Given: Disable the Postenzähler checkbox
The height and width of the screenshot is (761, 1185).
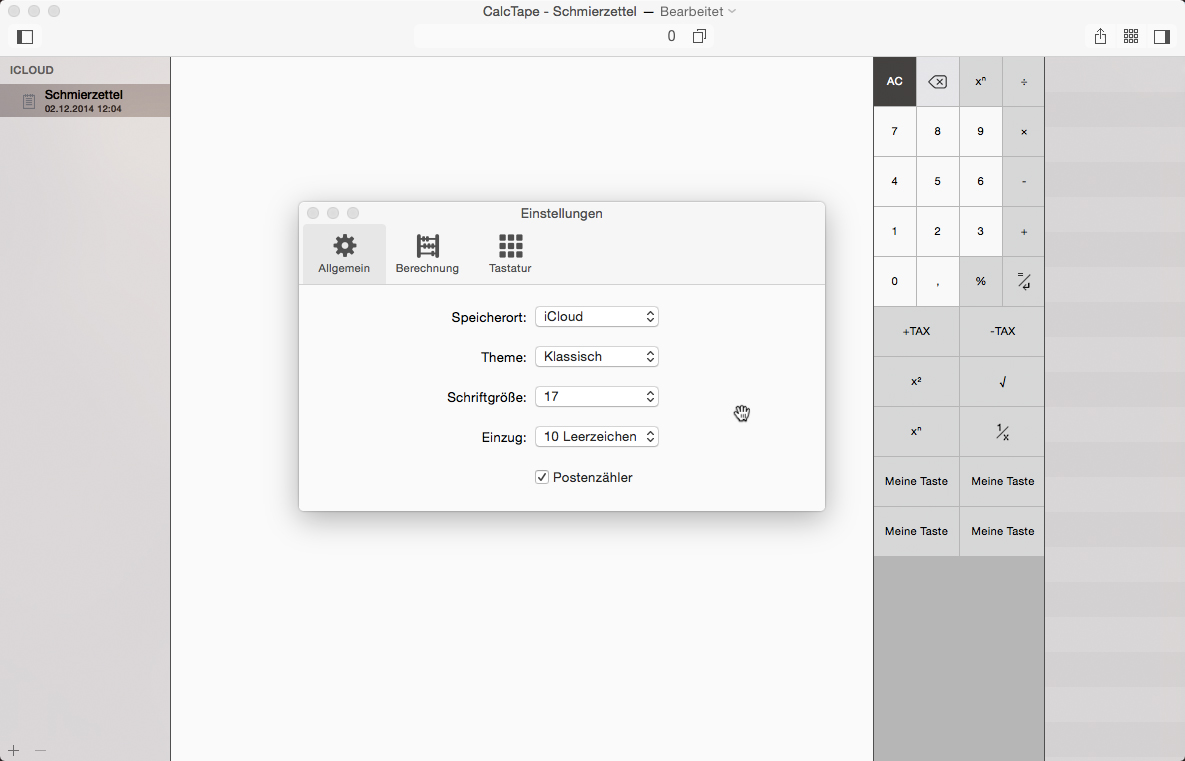Looking at the screenshot, I should click(x=542, y=478).
